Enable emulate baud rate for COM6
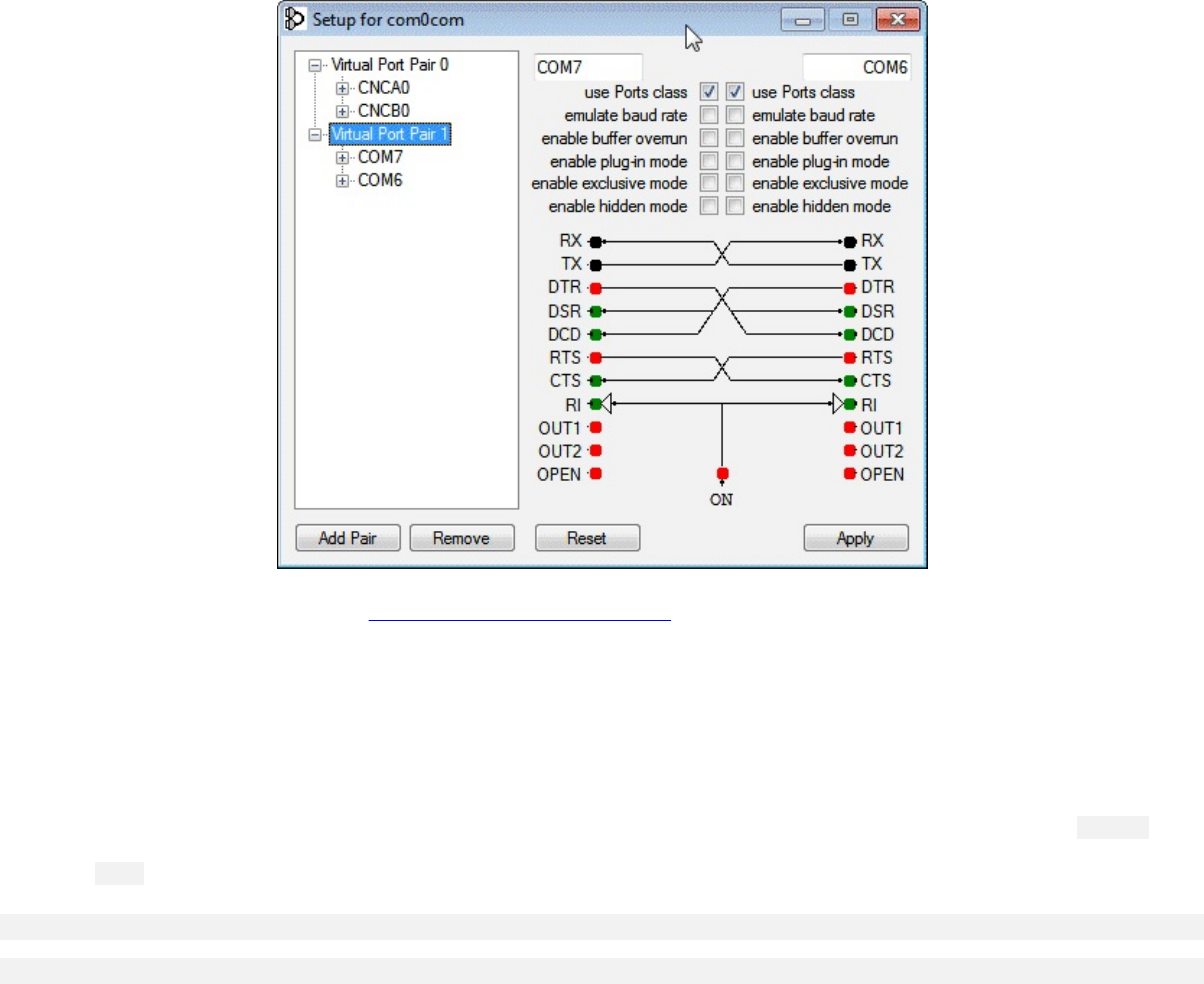The image size is (1204, 984). (735, 115)
